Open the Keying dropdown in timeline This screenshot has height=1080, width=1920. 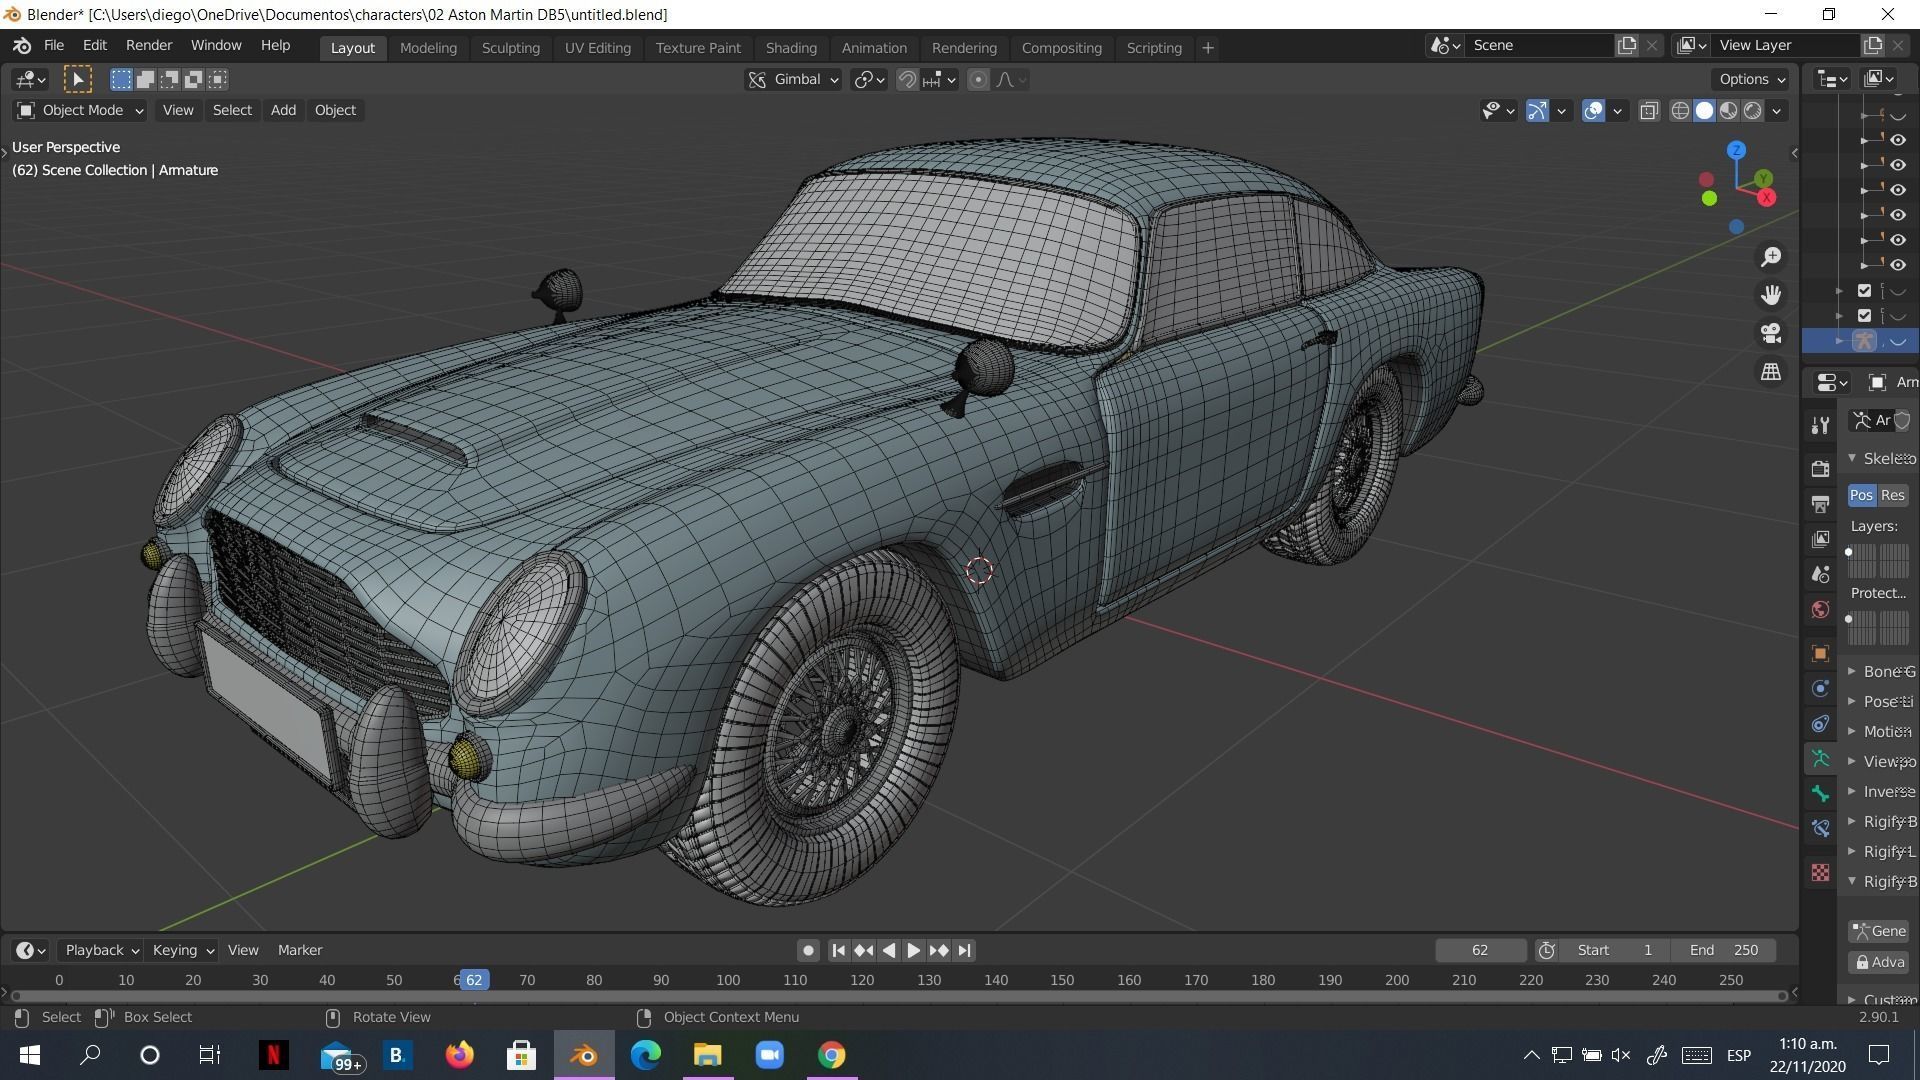click(x=182, y=950)
